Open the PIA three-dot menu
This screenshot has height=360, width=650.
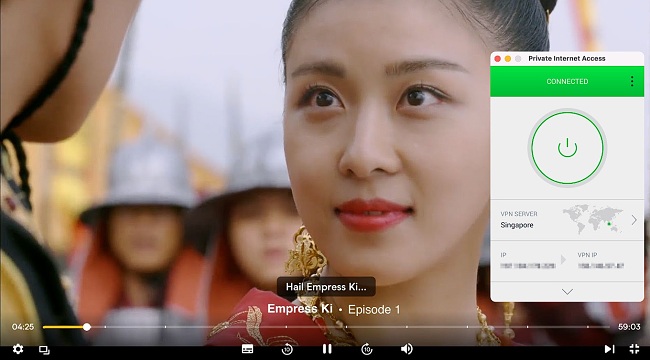[632, 81]
